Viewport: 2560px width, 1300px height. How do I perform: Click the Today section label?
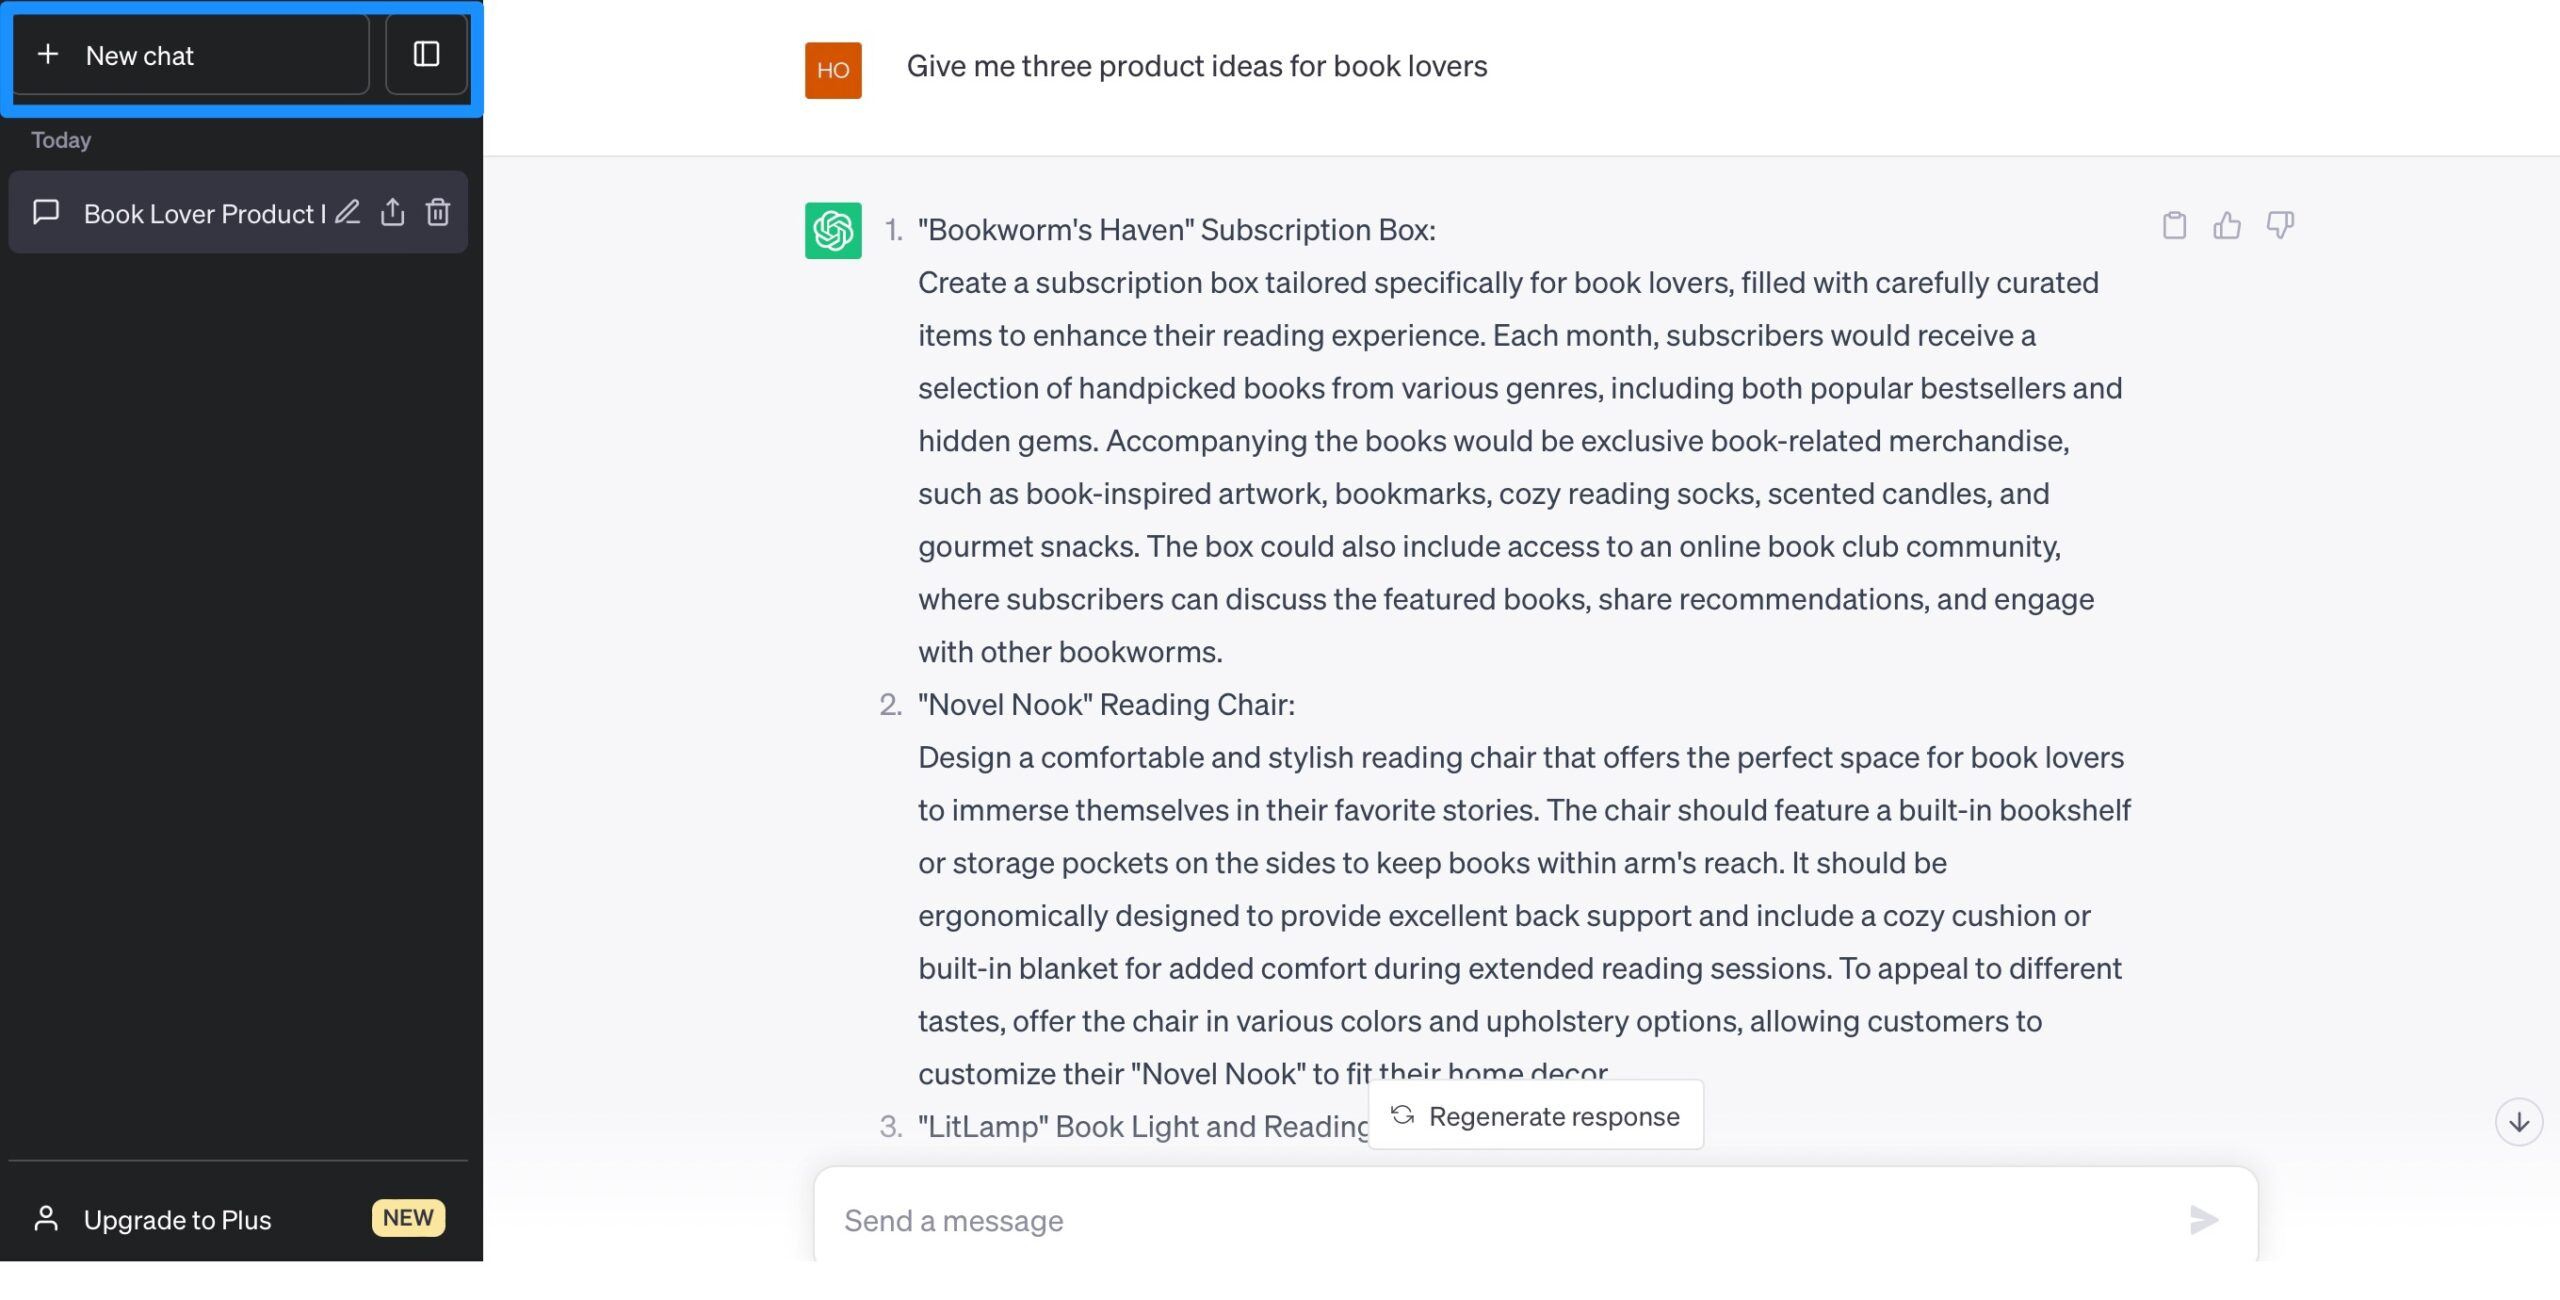pos(61,140)
